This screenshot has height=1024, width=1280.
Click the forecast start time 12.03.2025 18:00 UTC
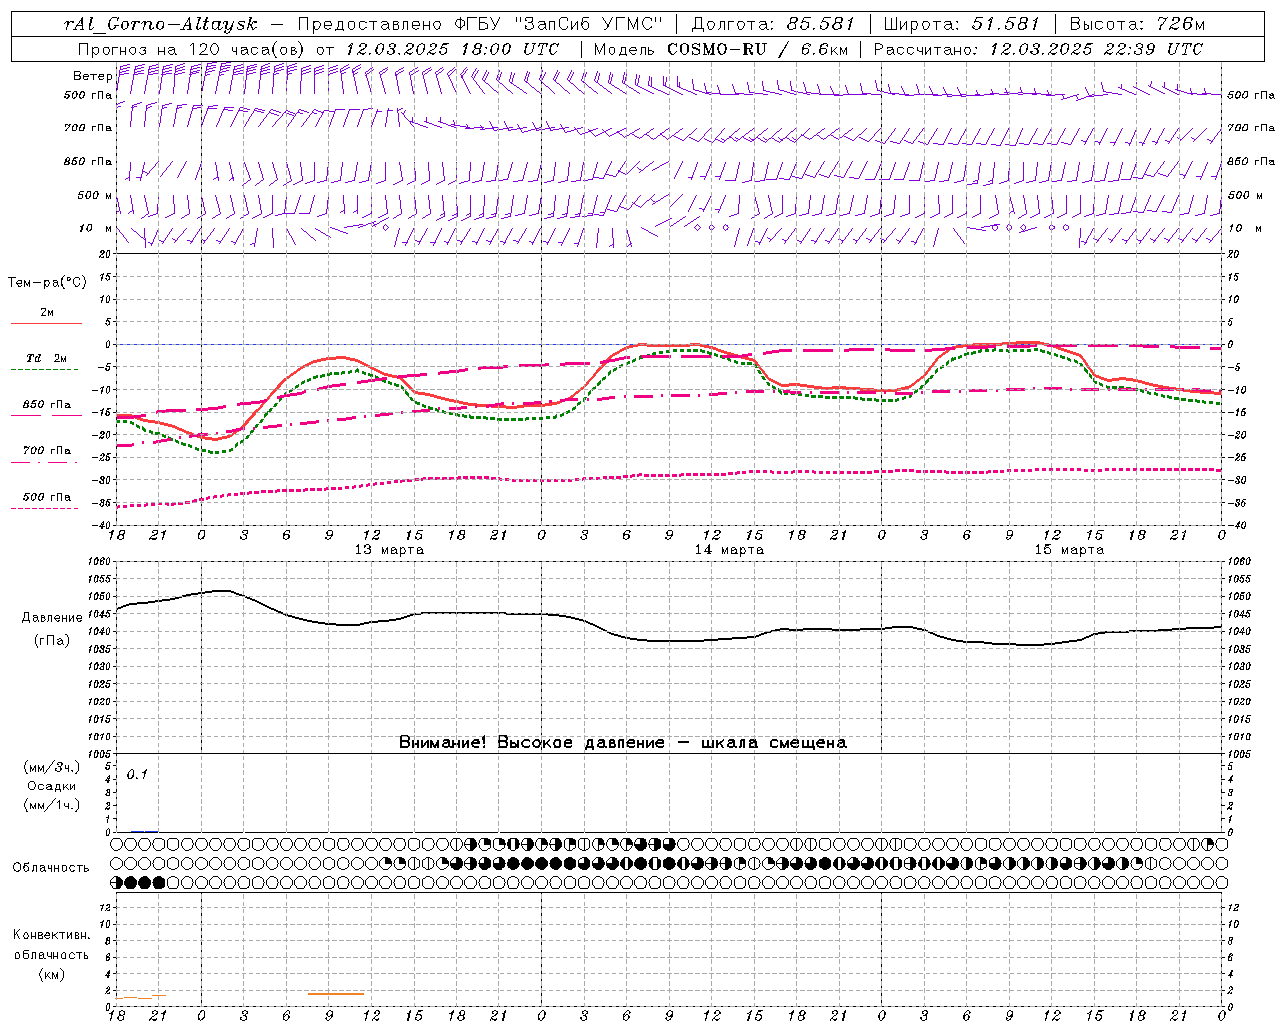click(x=452, y=49)
